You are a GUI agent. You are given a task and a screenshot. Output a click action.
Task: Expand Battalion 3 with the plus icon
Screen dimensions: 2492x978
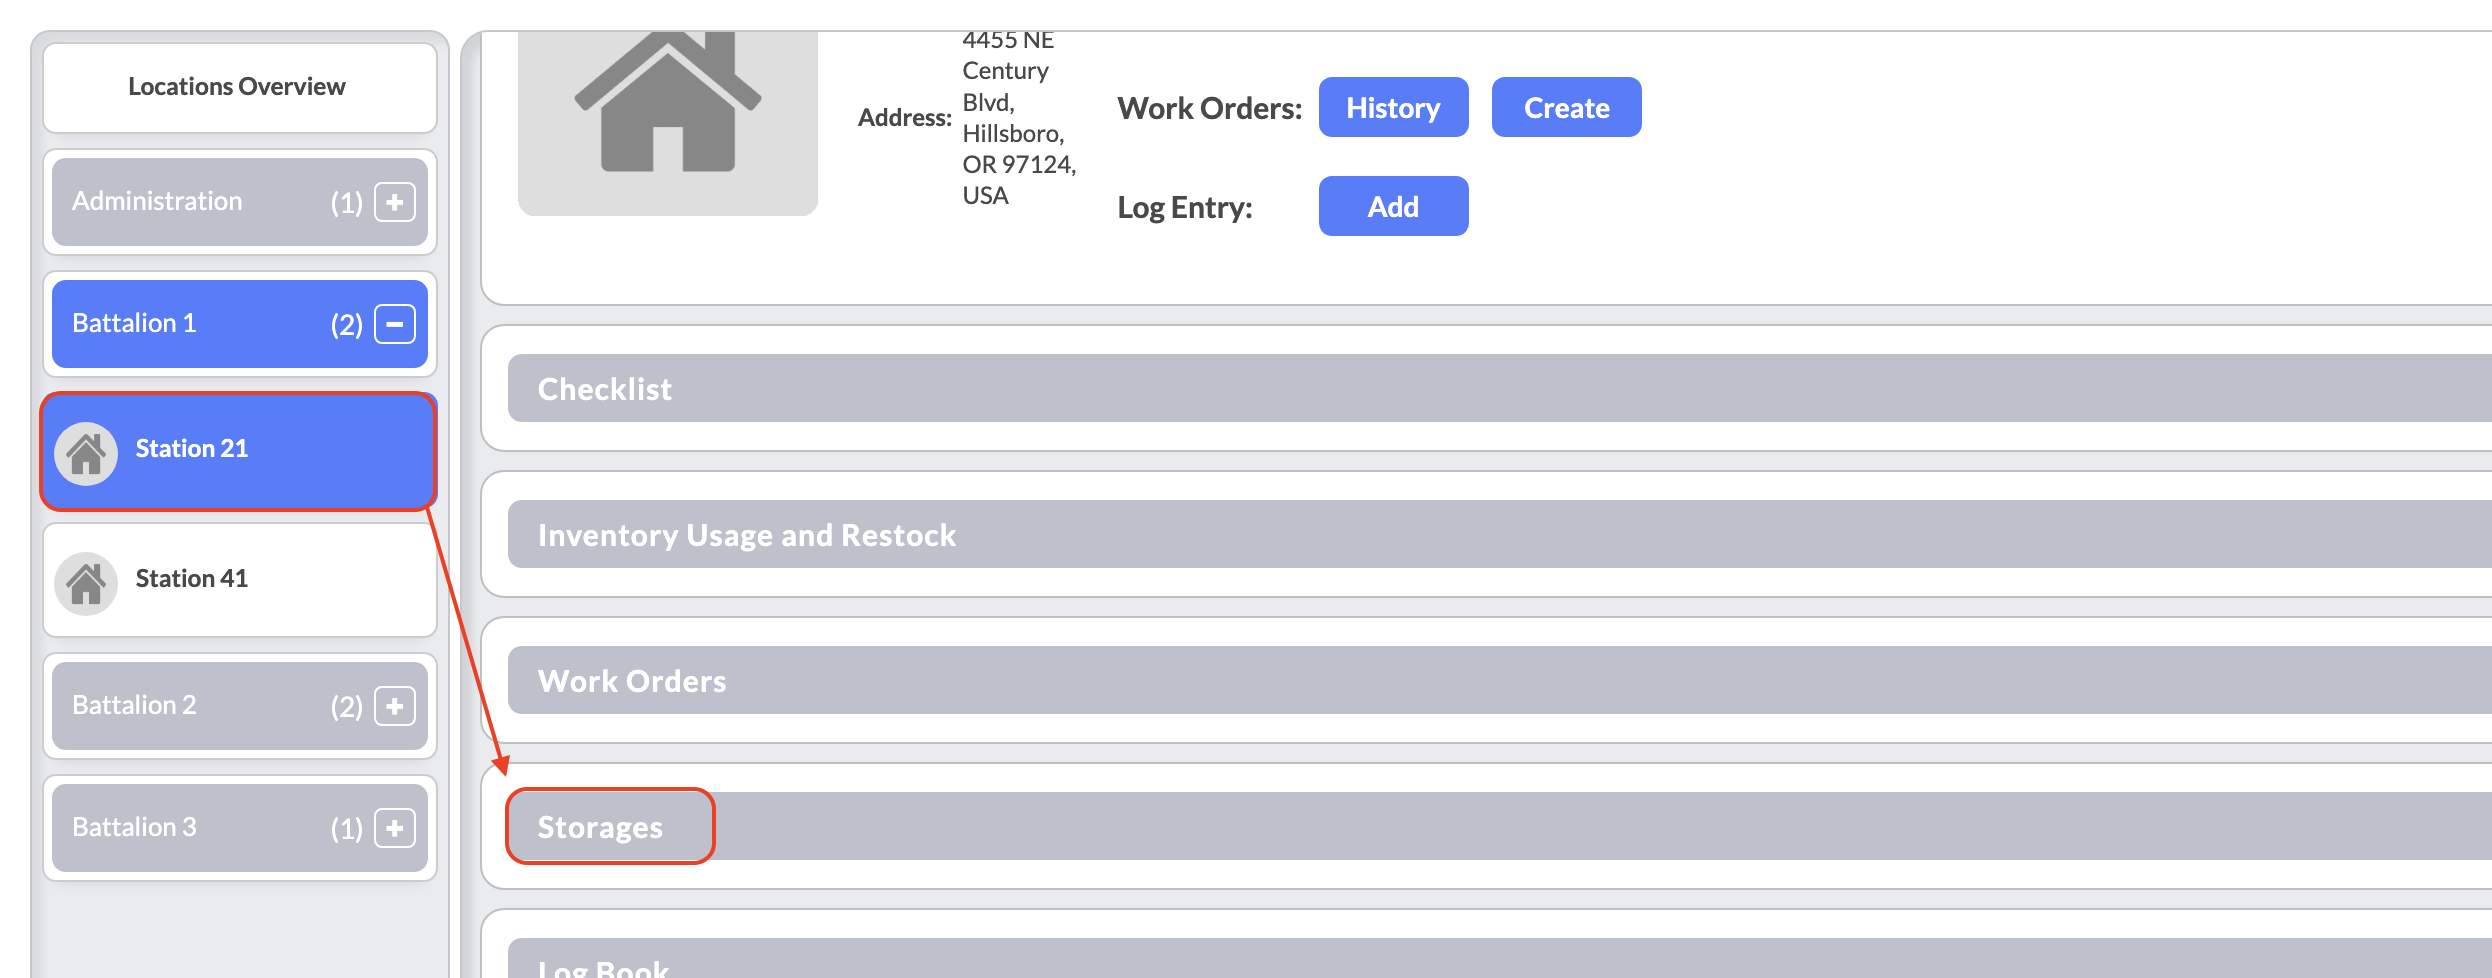click(395, 828)
